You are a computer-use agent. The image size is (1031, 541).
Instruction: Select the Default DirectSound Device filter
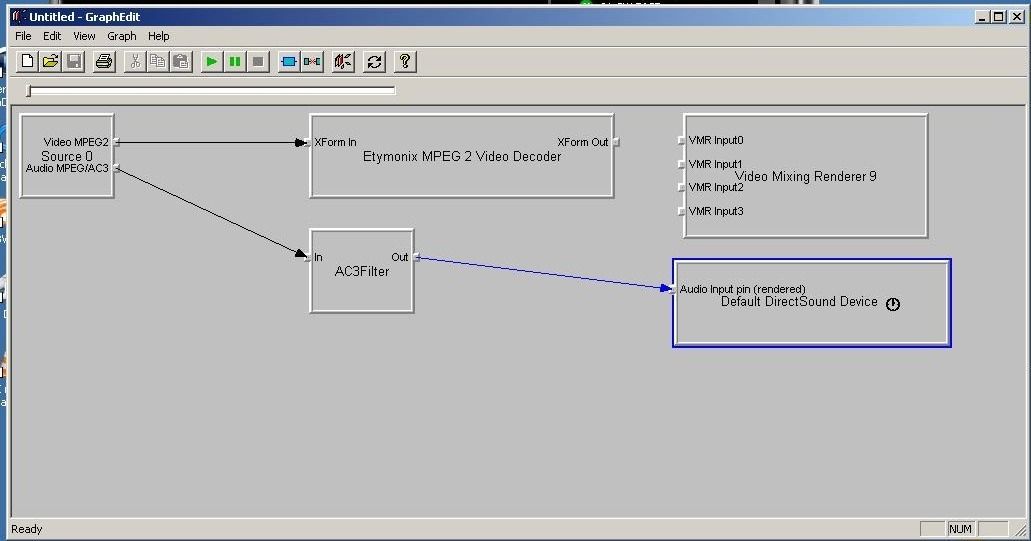pos(811,303)
